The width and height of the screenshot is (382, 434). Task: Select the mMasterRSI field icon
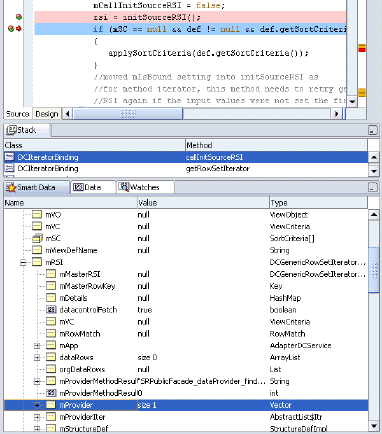[51, 274]
